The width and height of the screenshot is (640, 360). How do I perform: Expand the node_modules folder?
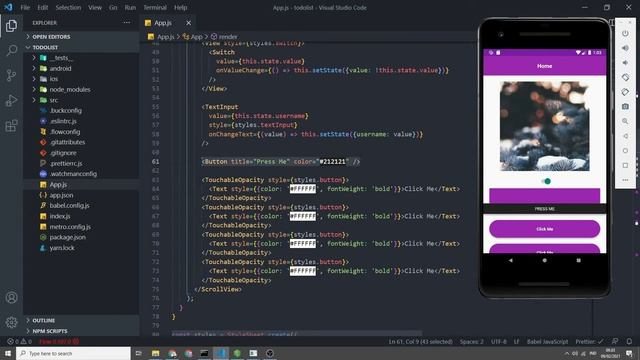click(x=69, y=89)
